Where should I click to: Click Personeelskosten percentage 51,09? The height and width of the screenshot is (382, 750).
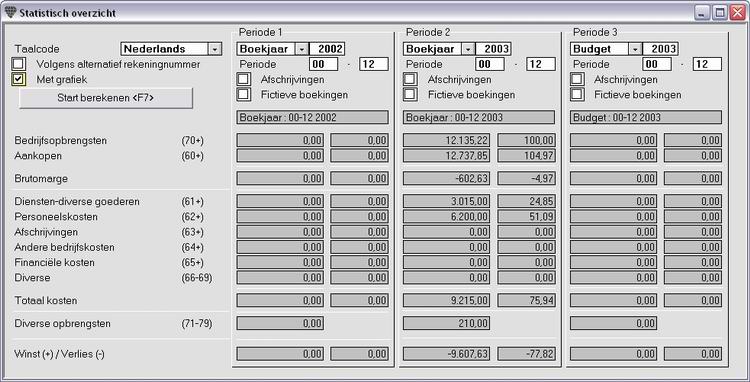pyautogui.click(x=526, y=217)
